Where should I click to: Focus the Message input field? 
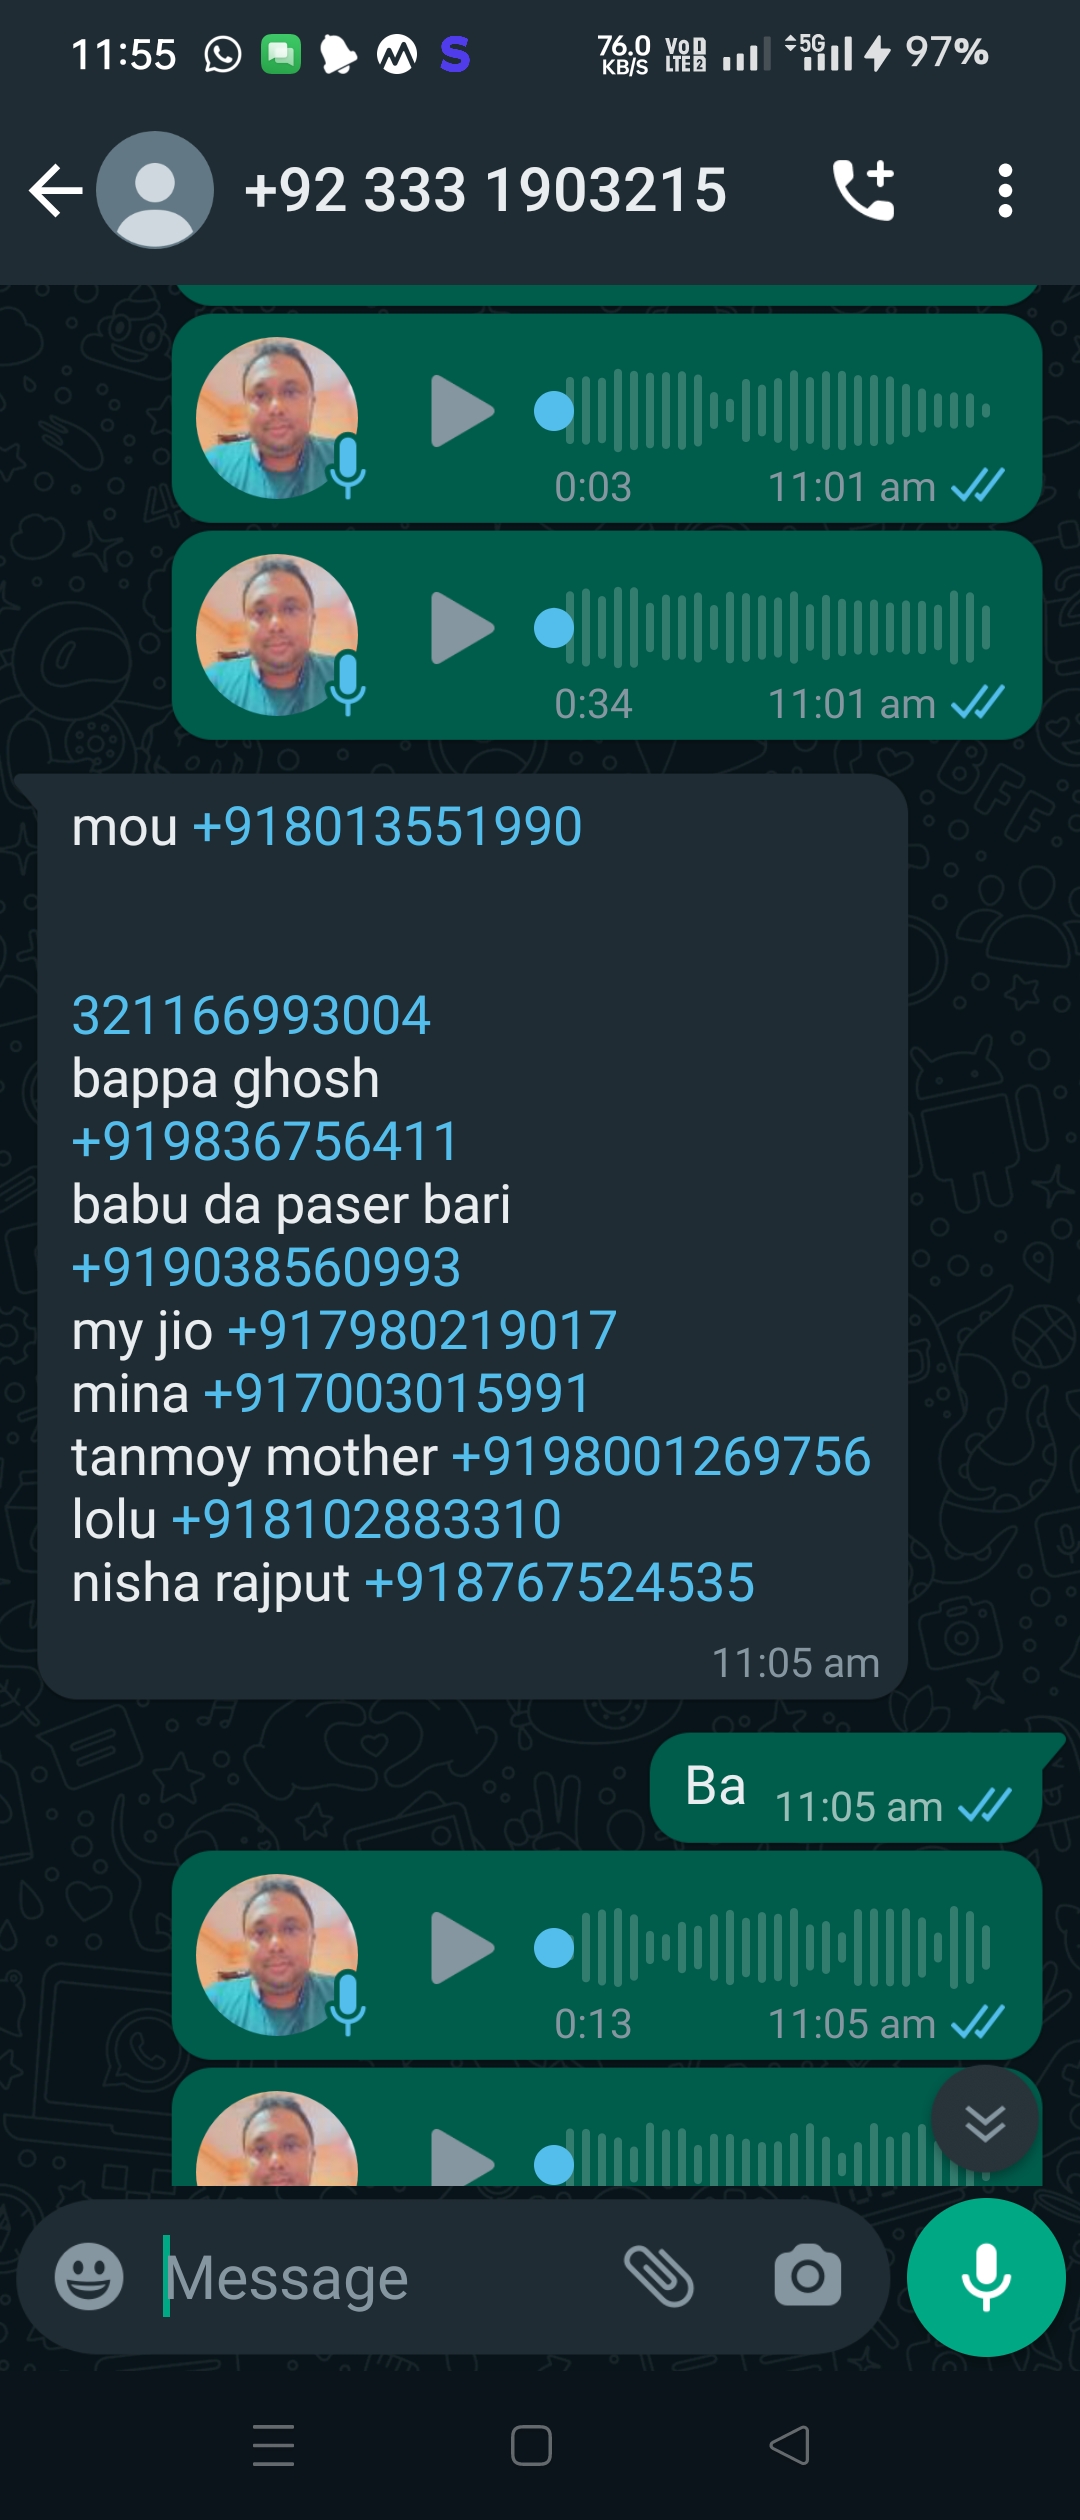(380, 2278)
